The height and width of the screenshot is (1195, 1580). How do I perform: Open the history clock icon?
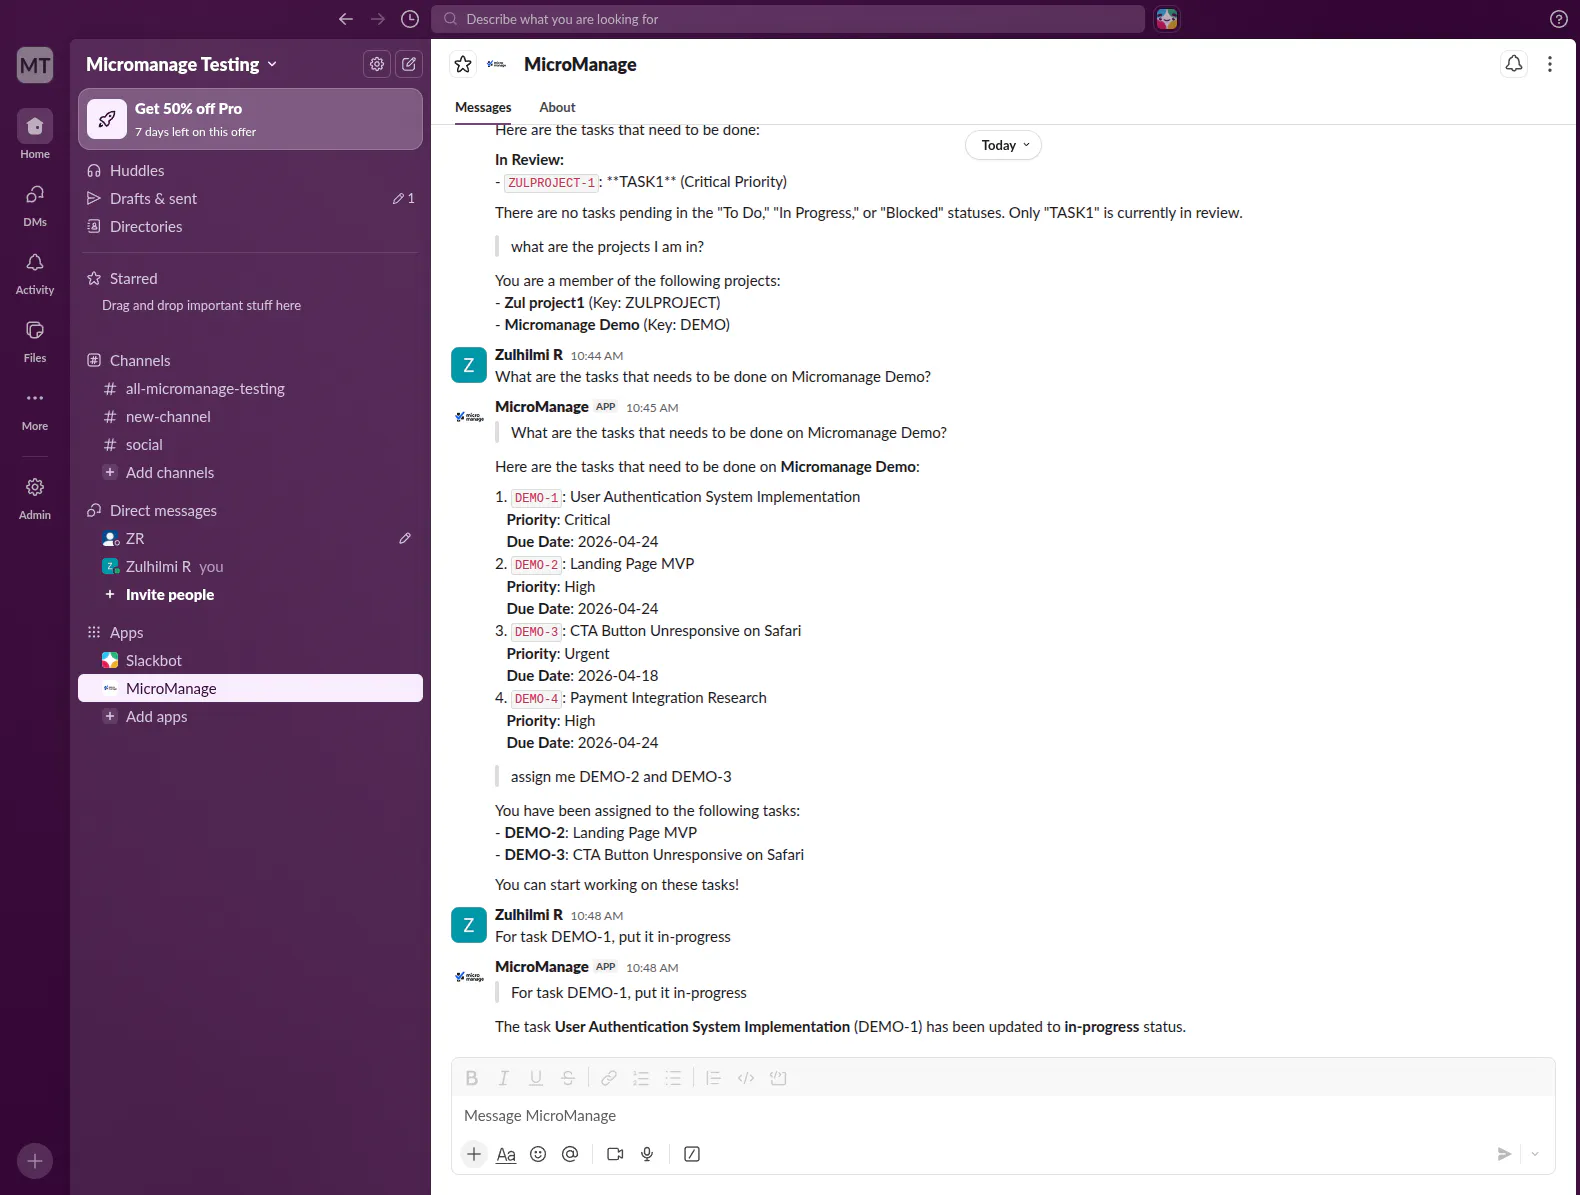click(410, 19)
